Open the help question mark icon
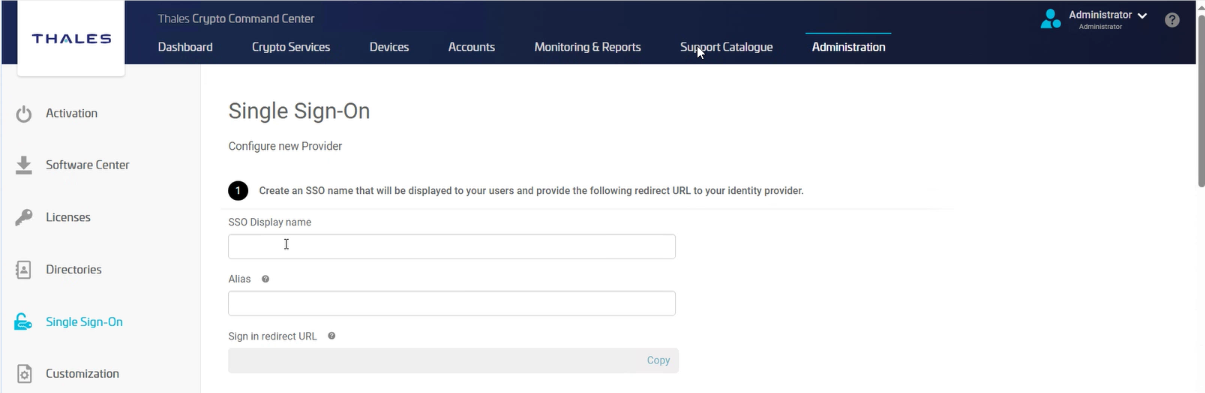 click(1172, 20)
